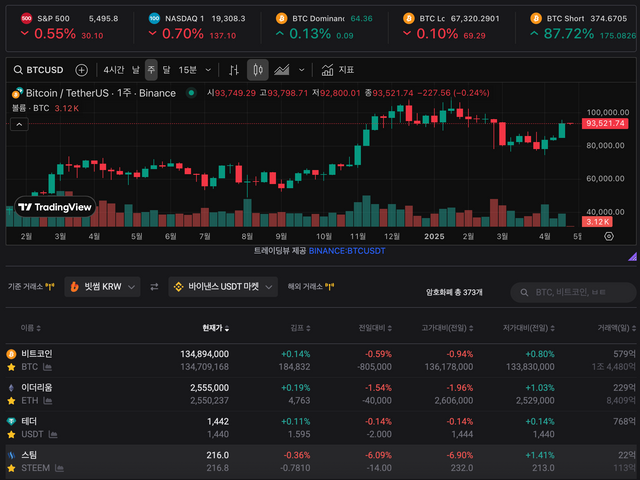This screenshot has width=640, height=480.
Task: Toggle the favorite star for ETH
Action: (11, 401)
